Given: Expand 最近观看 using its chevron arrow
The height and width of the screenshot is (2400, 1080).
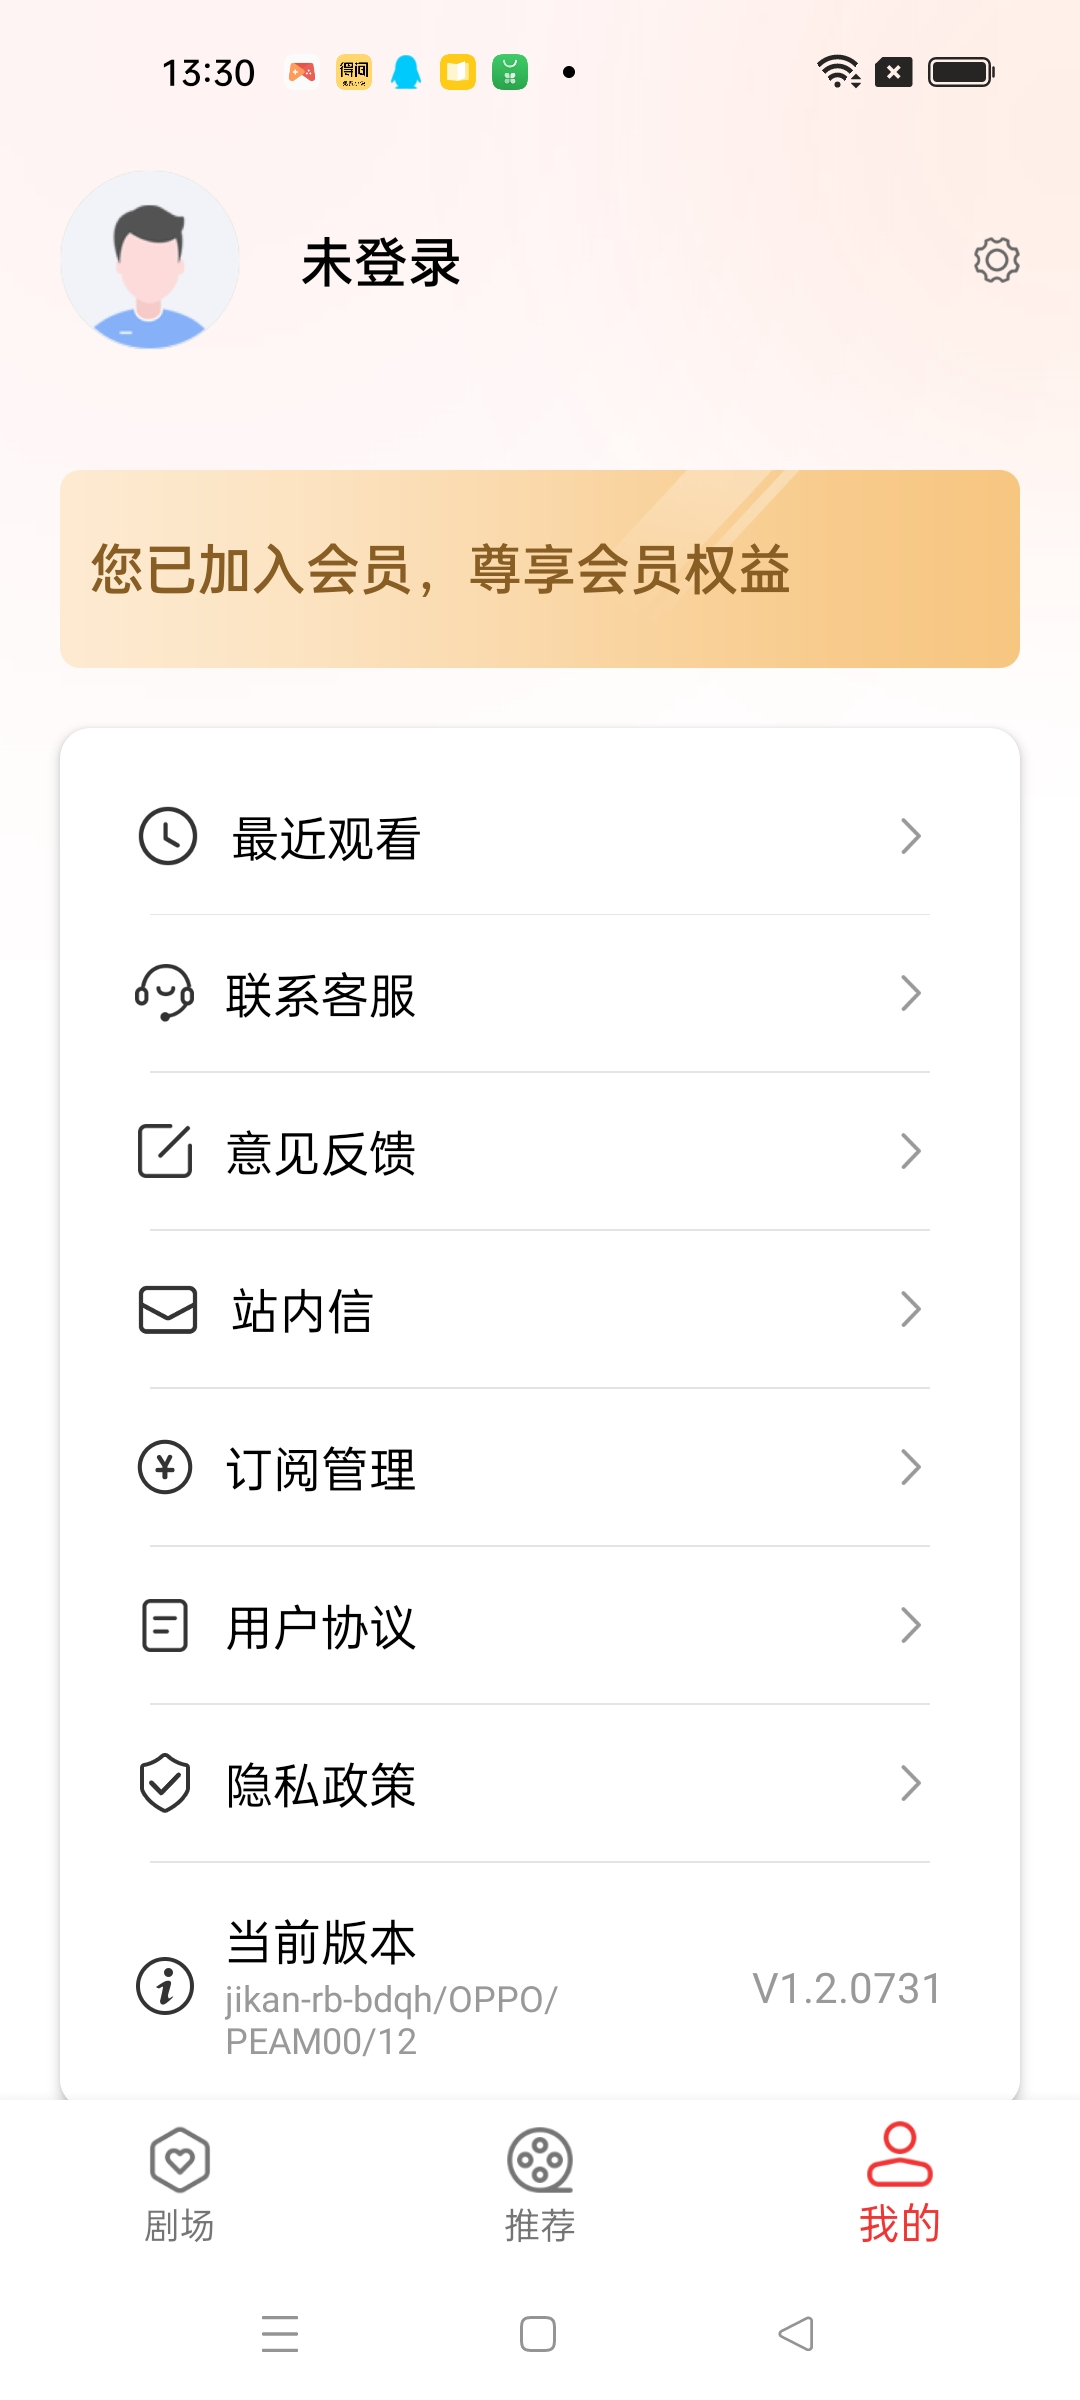Looking at the screenshot, I should 910,836.
